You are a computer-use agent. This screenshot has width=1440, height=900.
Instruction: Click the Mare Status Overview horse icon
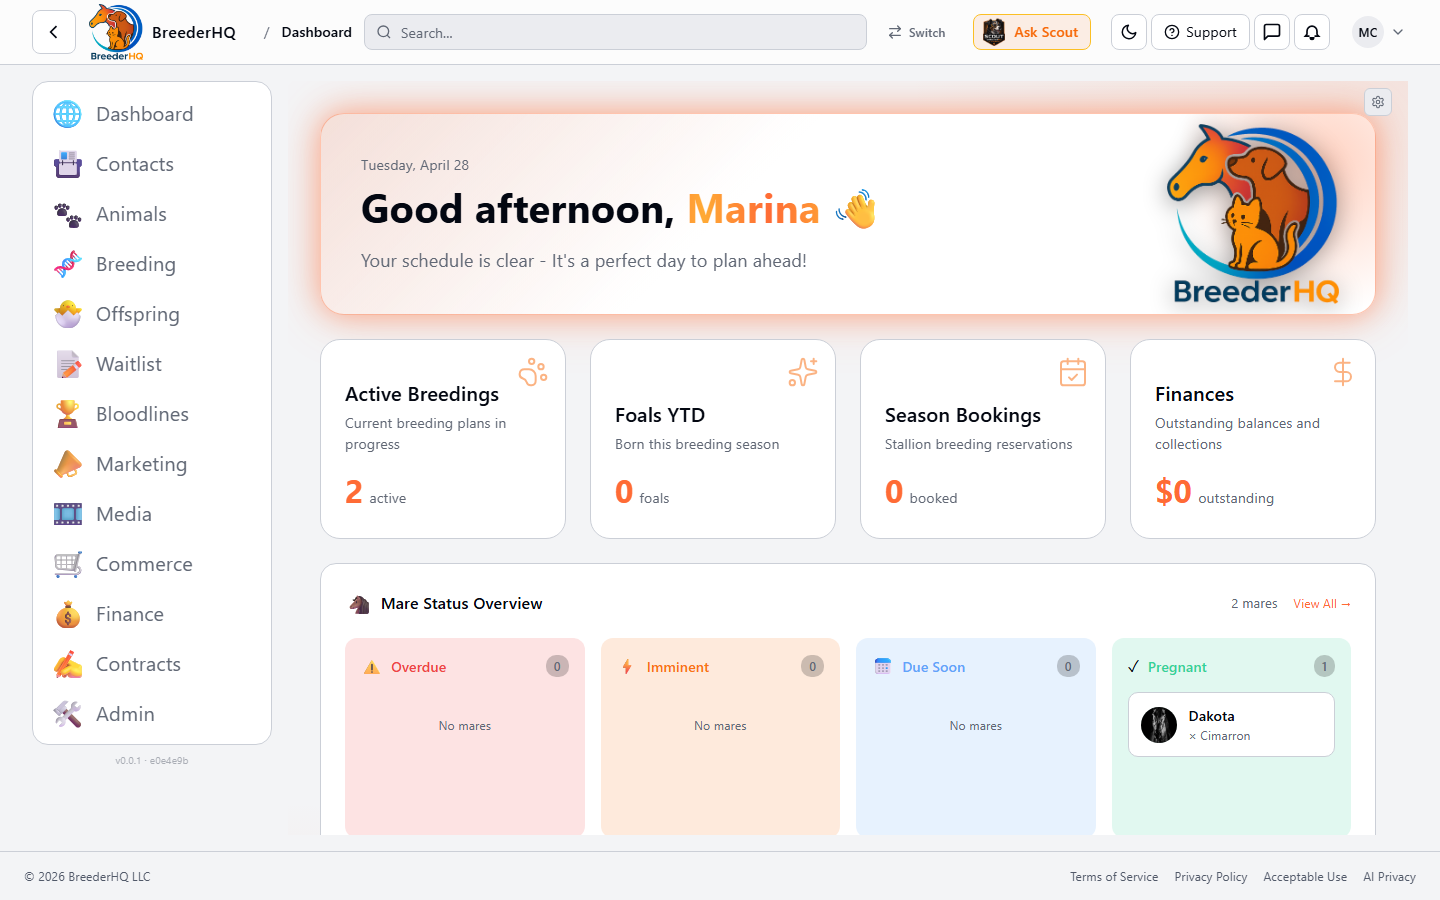click(360, 604)
